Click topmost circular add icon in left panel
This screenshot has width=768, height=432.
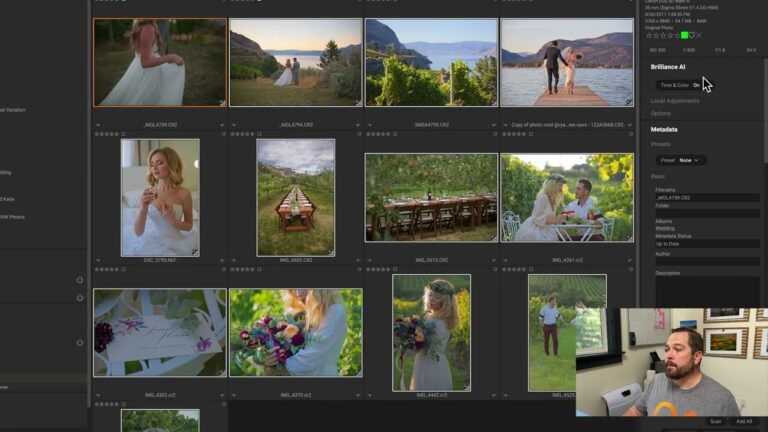[80, 280]
